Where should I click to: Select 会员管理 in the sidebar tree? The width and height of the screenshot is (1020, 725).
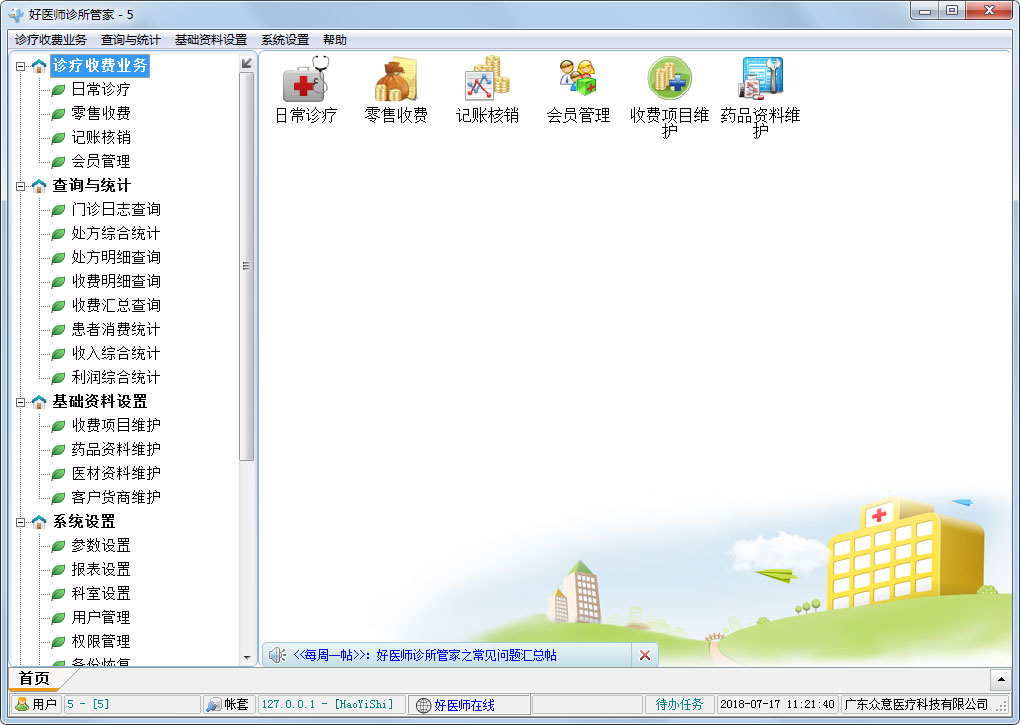click(101, 161)
